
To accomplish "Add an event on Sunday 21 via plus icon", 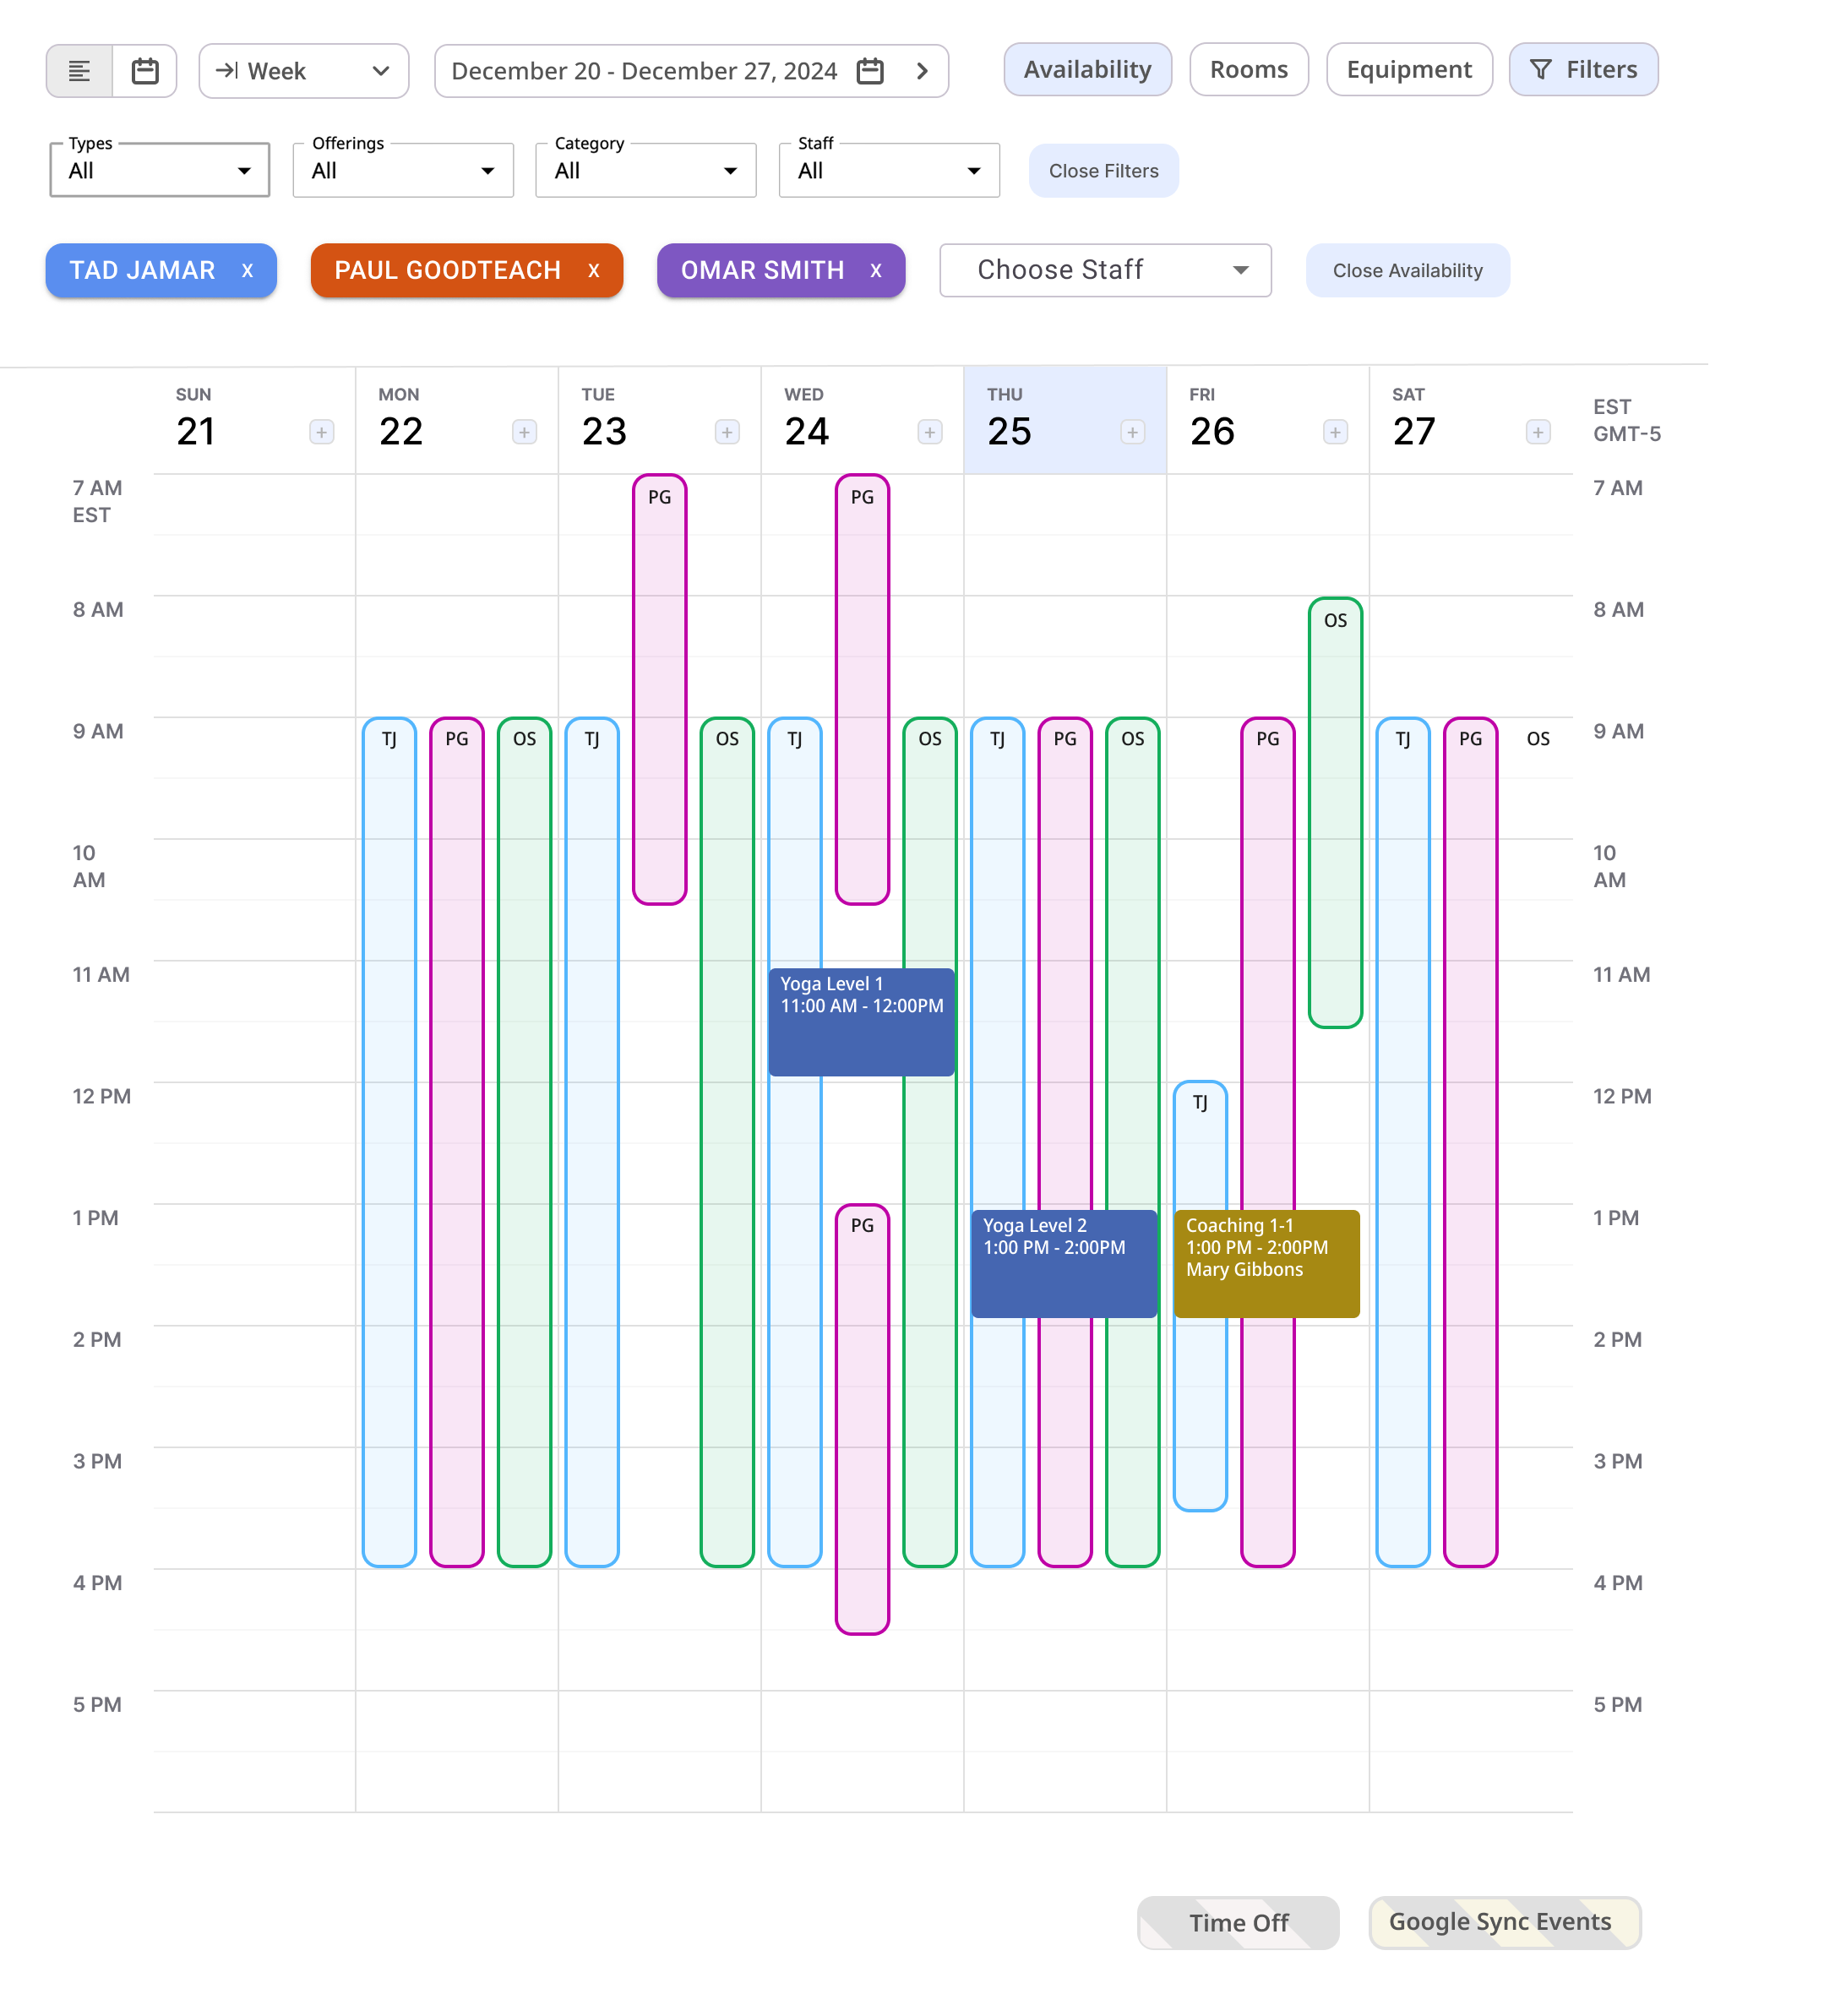I will tap(321, 432).
